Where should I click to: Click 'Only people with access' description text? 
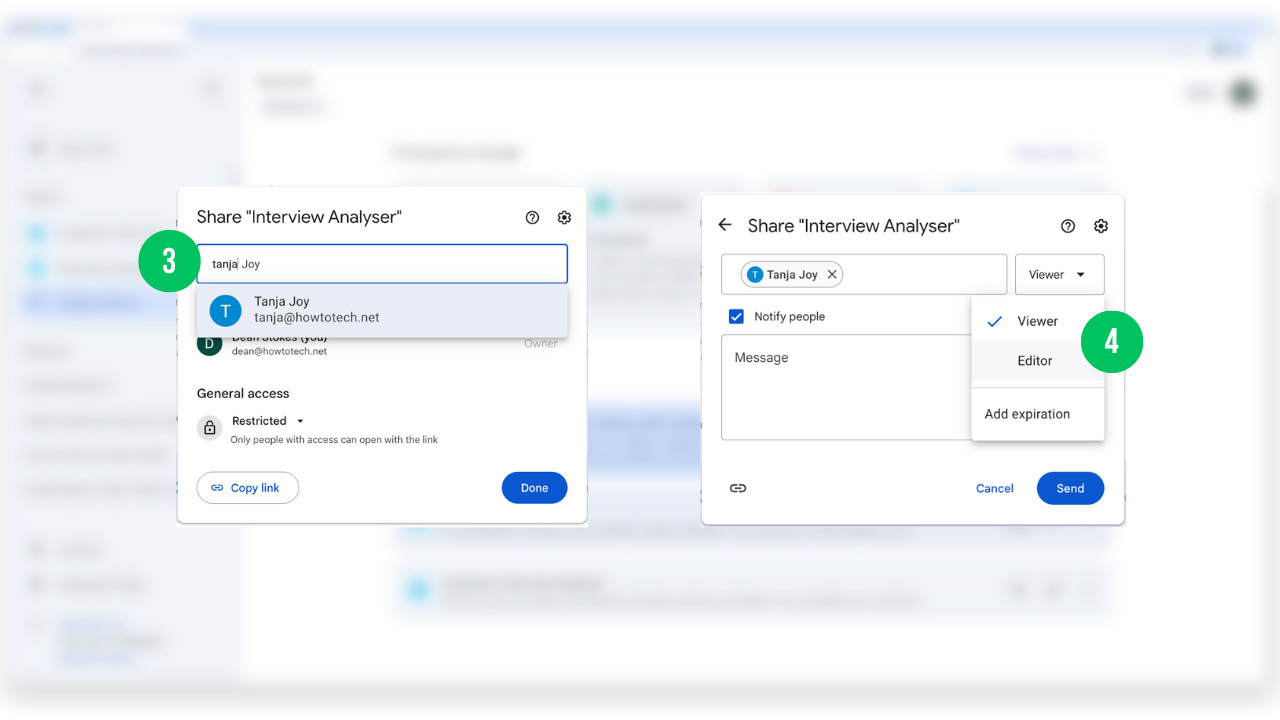point(334,439)
